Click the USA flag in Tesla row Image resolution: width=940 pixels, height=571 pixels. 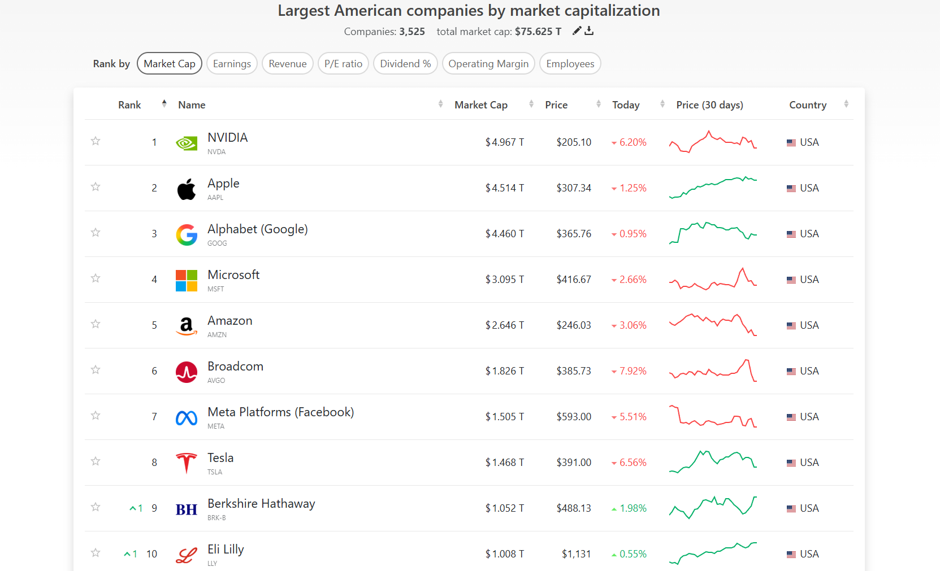(x=791, y=463)
